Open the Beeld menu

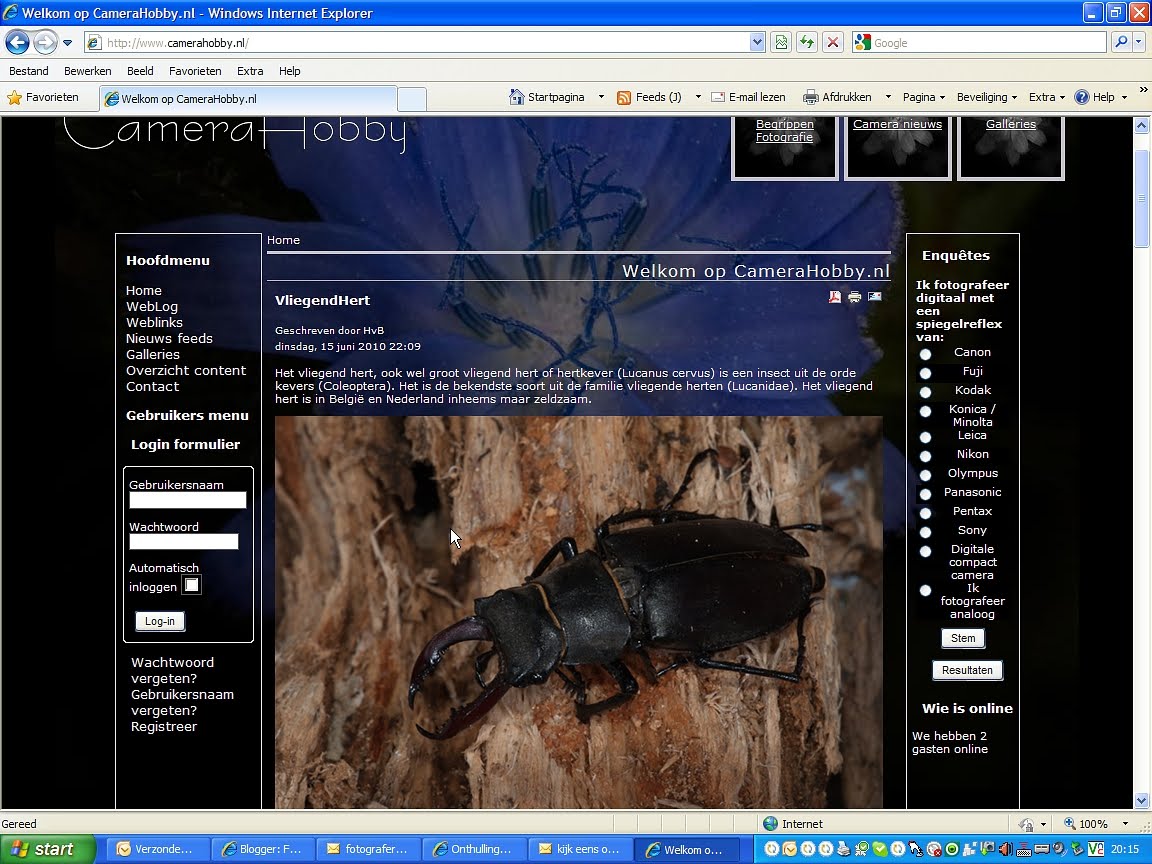pyautogui.click(x=140, y=71)
